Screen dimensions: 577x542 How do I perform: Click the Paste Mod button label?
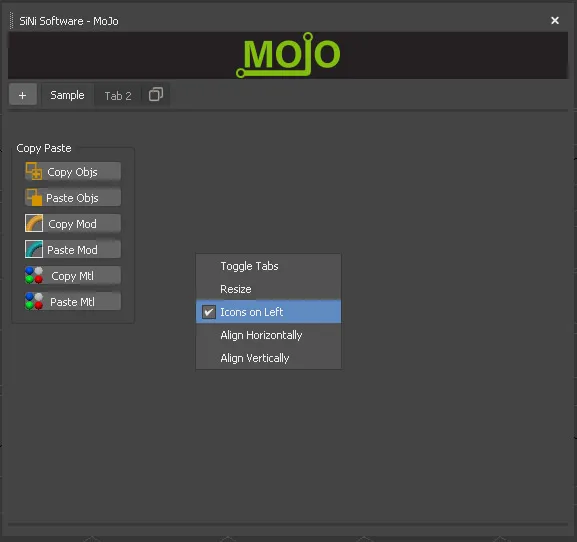coord(72,250)
